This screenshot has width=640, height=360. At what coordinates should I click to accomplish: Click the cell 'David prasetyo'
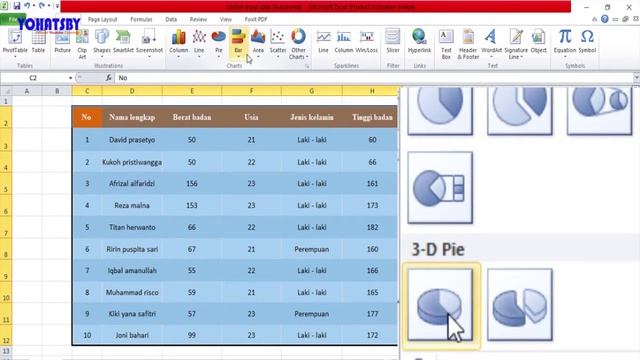tap(132, 140)
